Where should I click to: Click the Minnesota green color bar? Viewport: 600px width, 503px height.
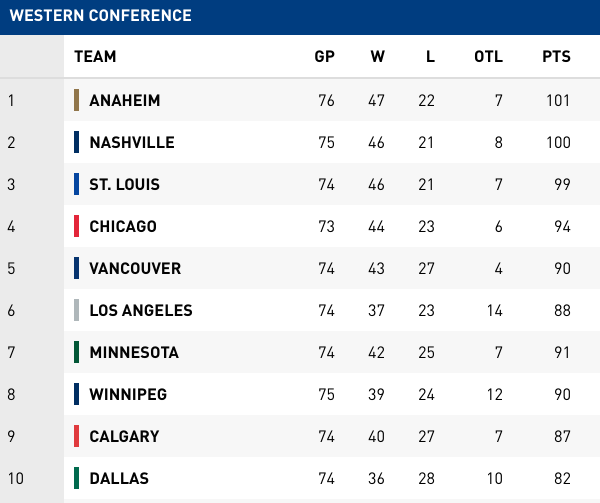point(77,352)
